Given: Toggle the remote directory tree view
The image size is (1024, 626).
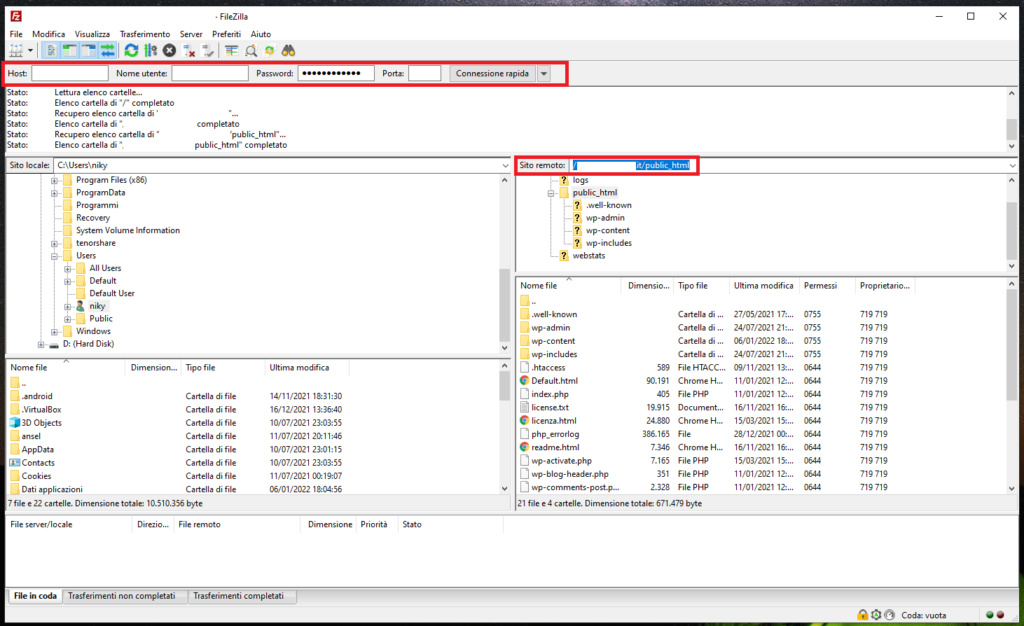Looking at the screenshot, I should coord(89,50).
